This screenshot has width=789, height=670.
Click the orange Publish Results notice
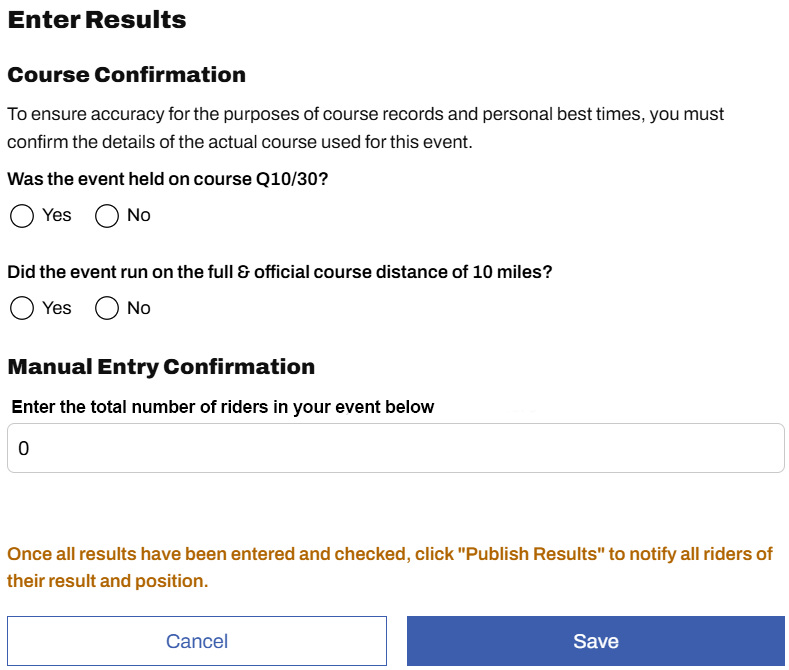(390, 567)
